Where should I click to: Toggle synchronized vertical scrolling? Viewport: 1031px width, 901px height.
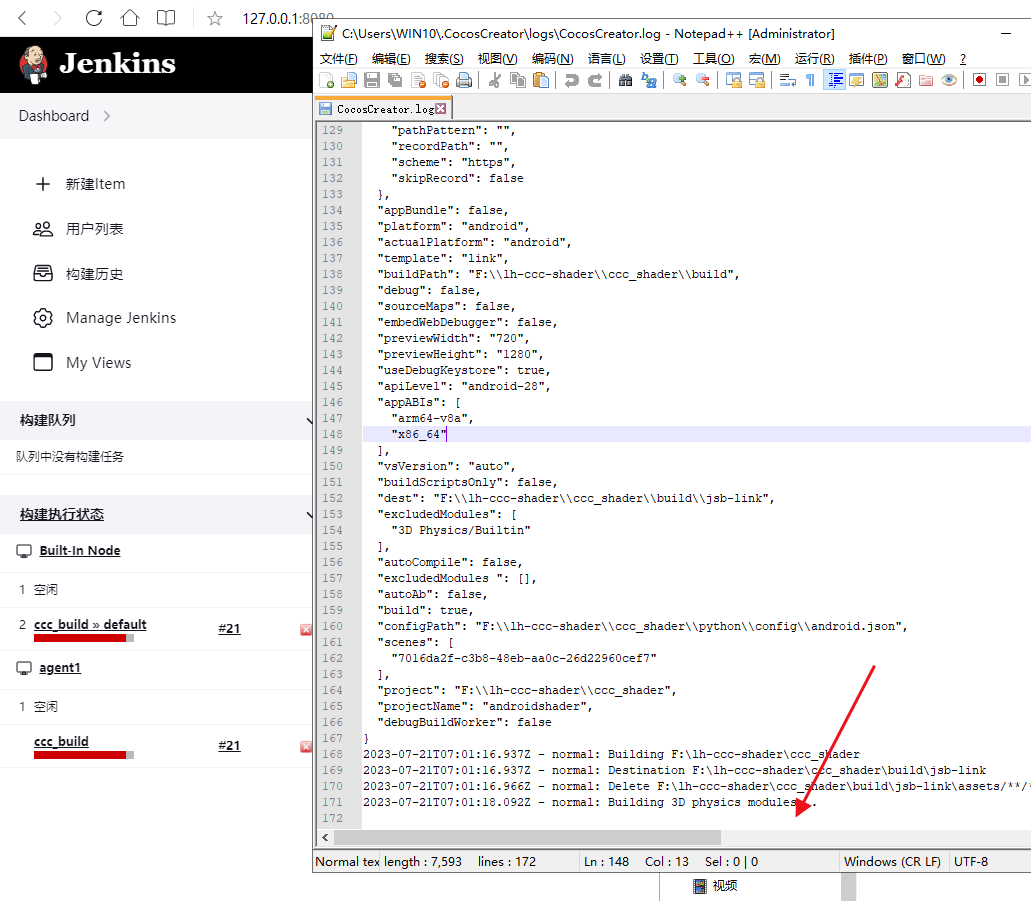tap(734, 80)
